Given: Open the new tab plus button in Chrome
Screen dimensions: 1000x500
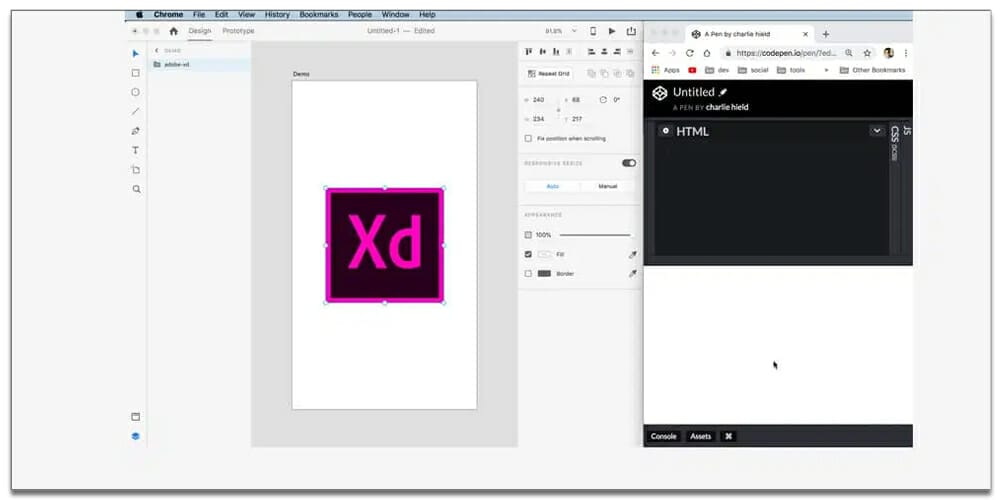Looking at the screenshot, I should (x=826, y=34).
